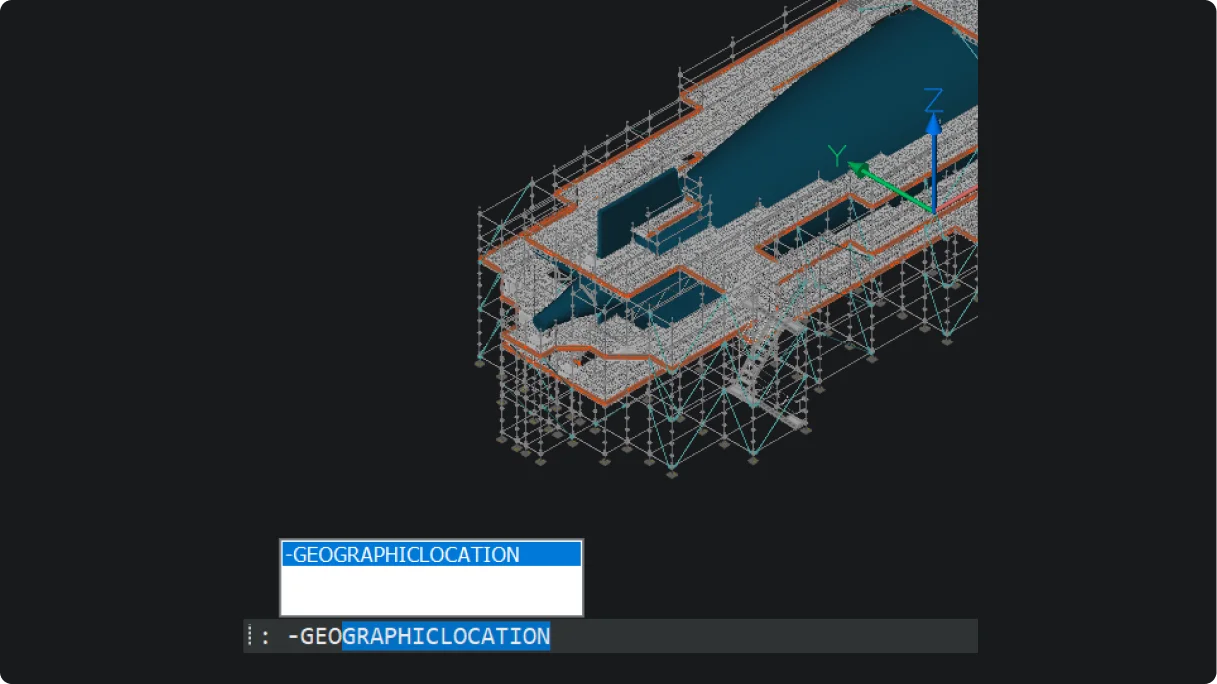Image resolution: width=1217 pixels, height=684 pixels.
Task: Select the leftmost scaffold base plate
Action: (481, 364)
